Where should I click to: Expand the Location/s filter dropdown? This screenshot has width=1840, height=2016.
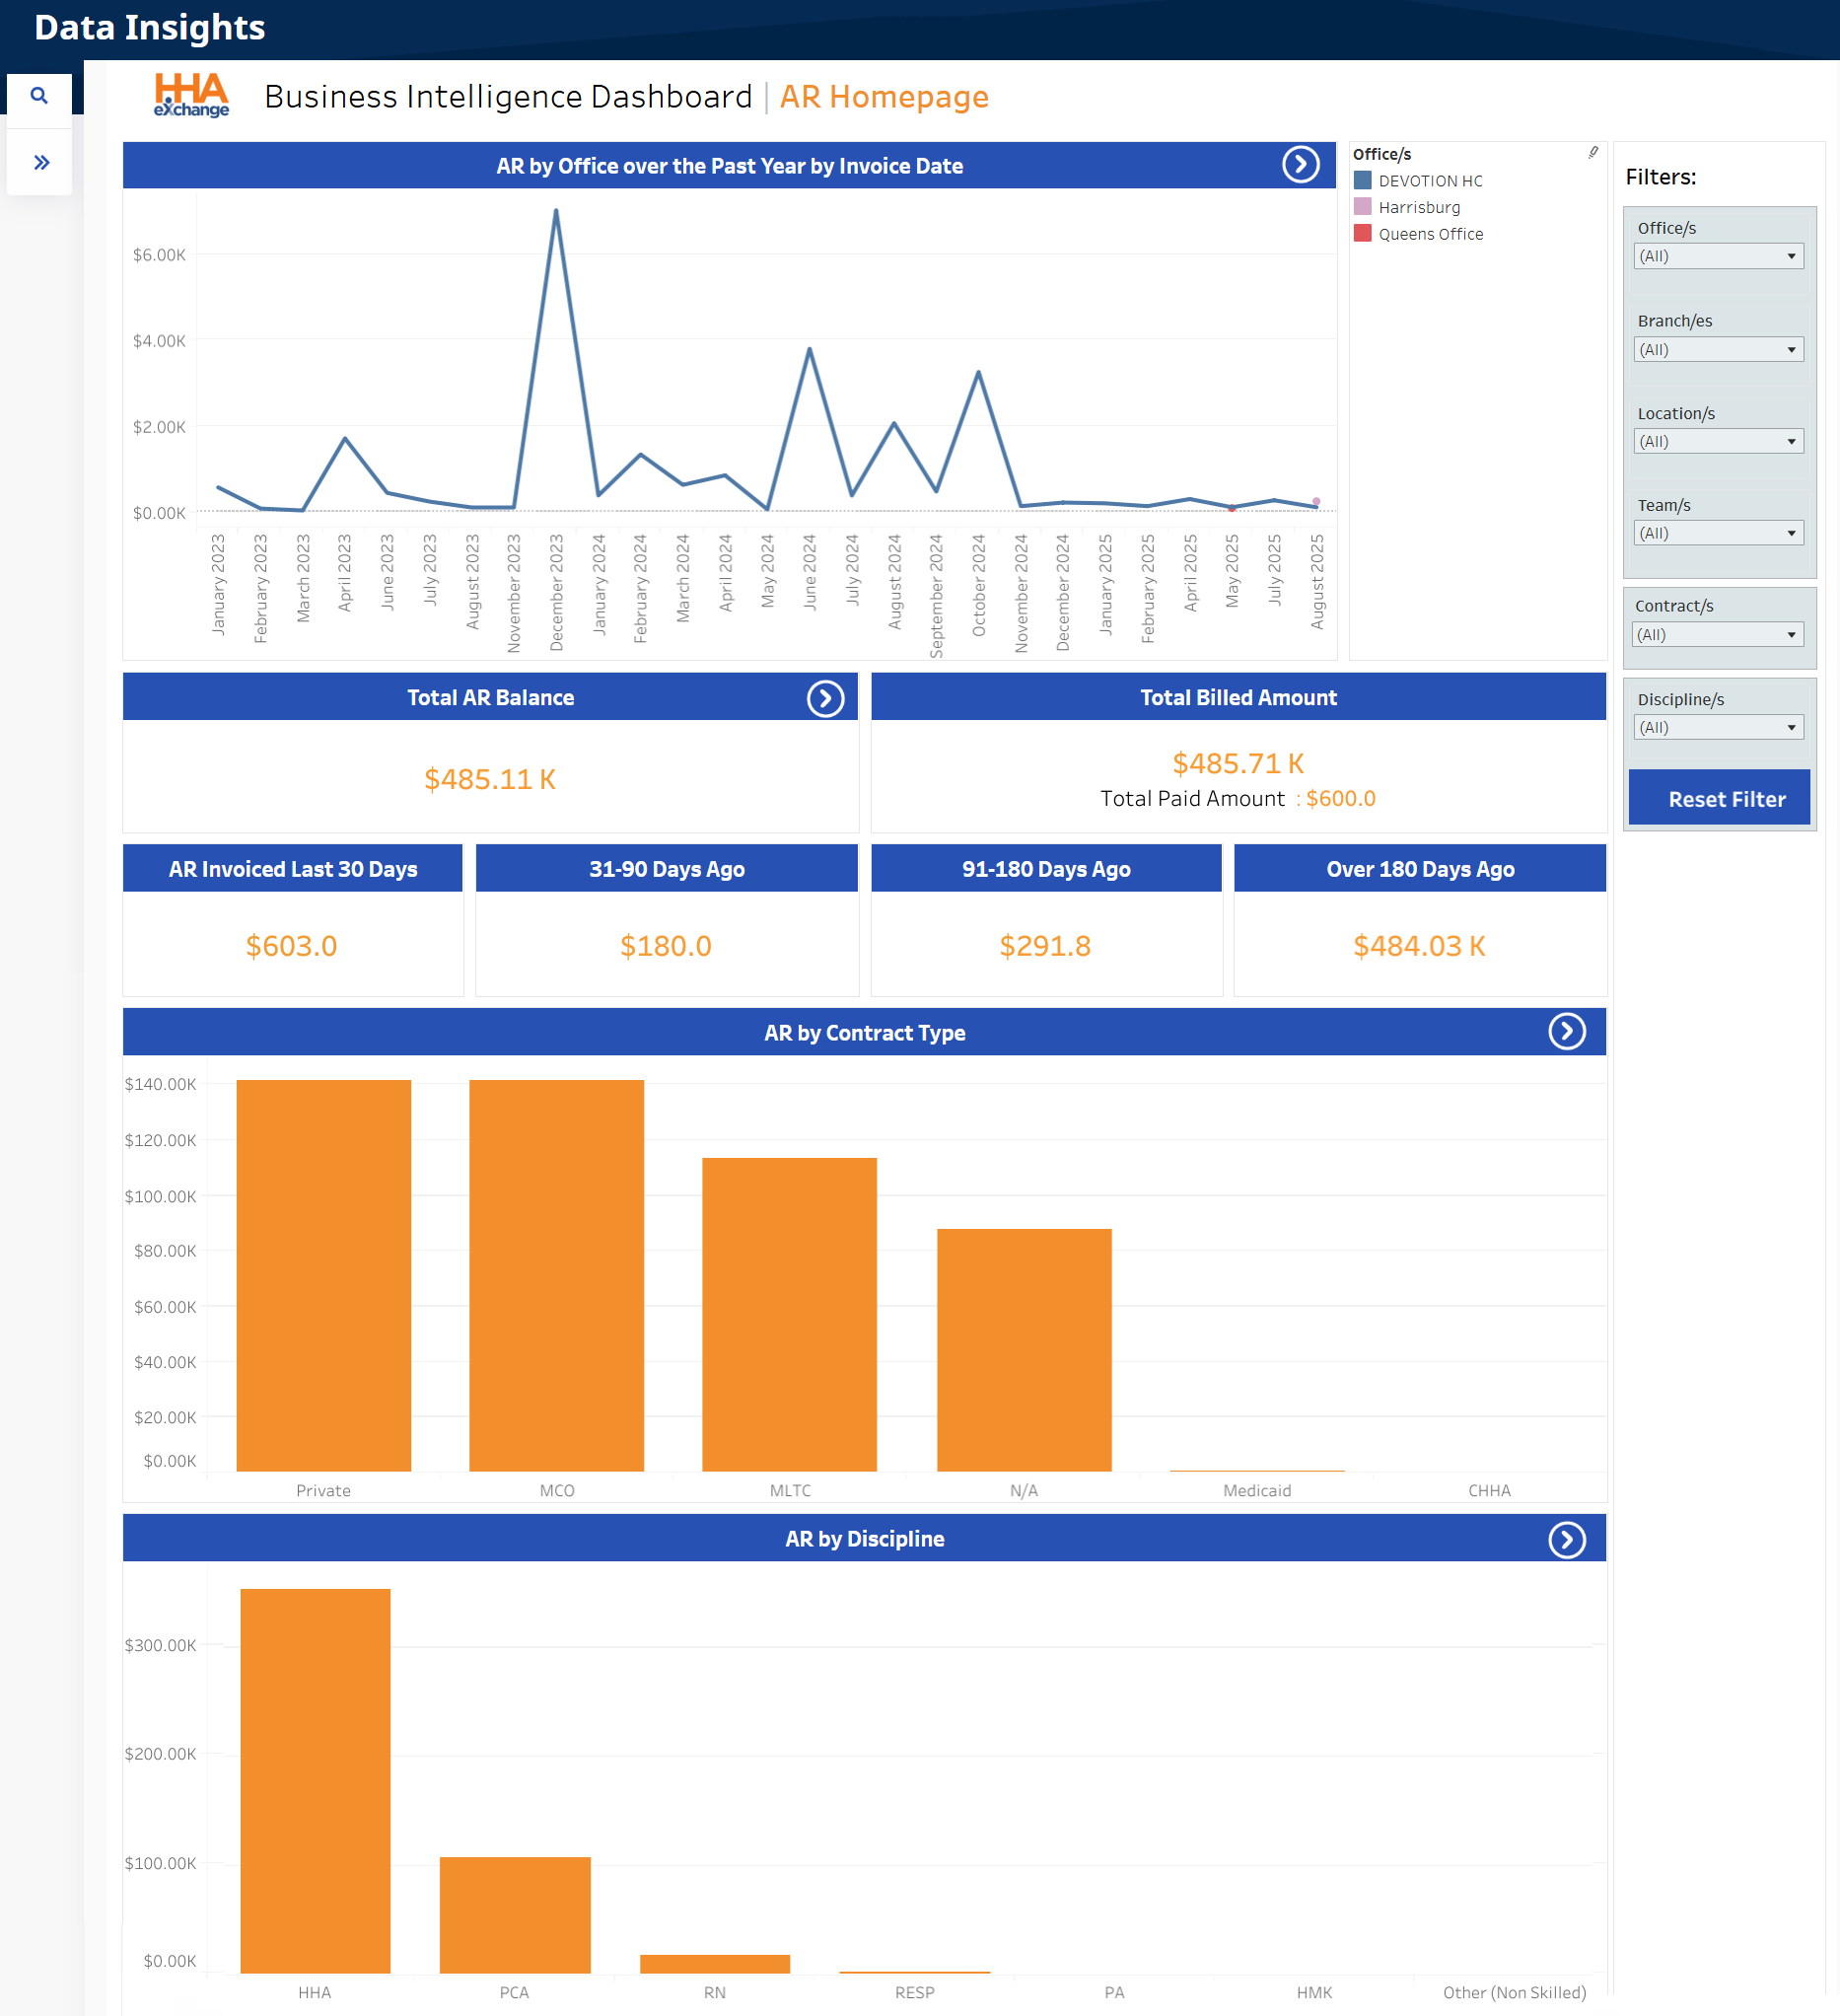pyautogui.click(x=1718, y=441)
